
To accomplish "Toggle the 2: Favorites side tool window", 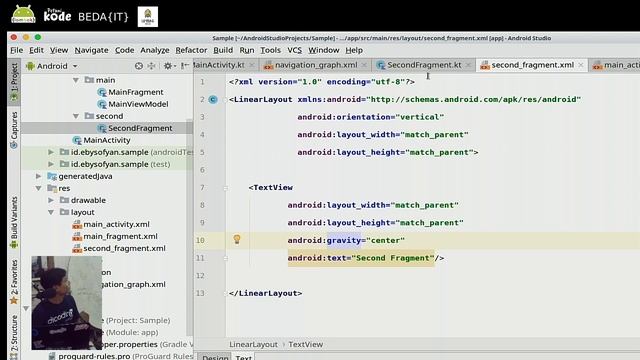I will click(x=14, y=282).
